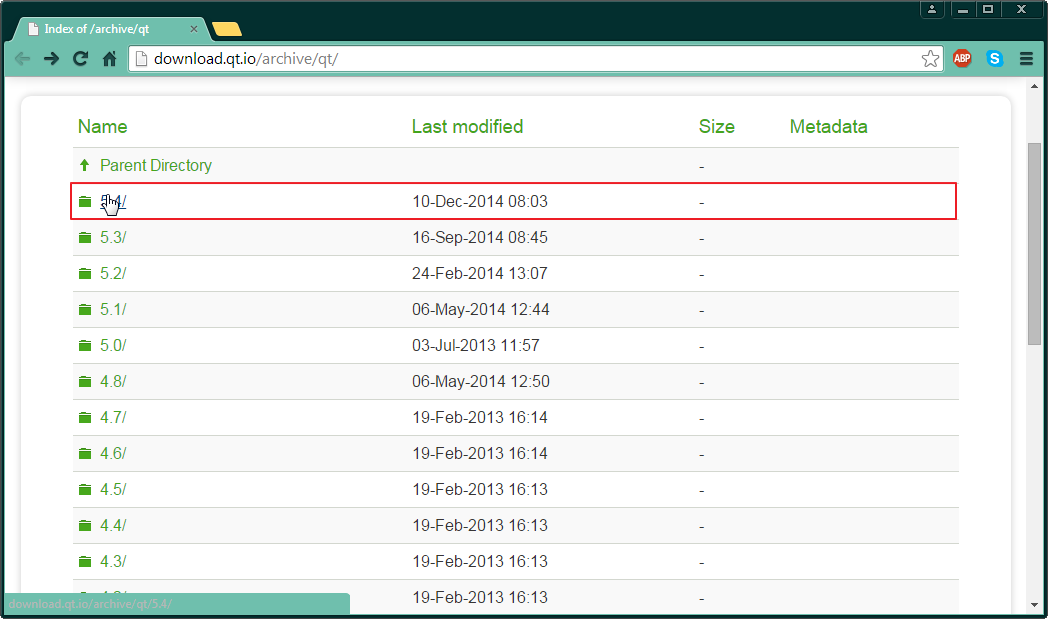Open the home page via home icon

pos(110,59)
